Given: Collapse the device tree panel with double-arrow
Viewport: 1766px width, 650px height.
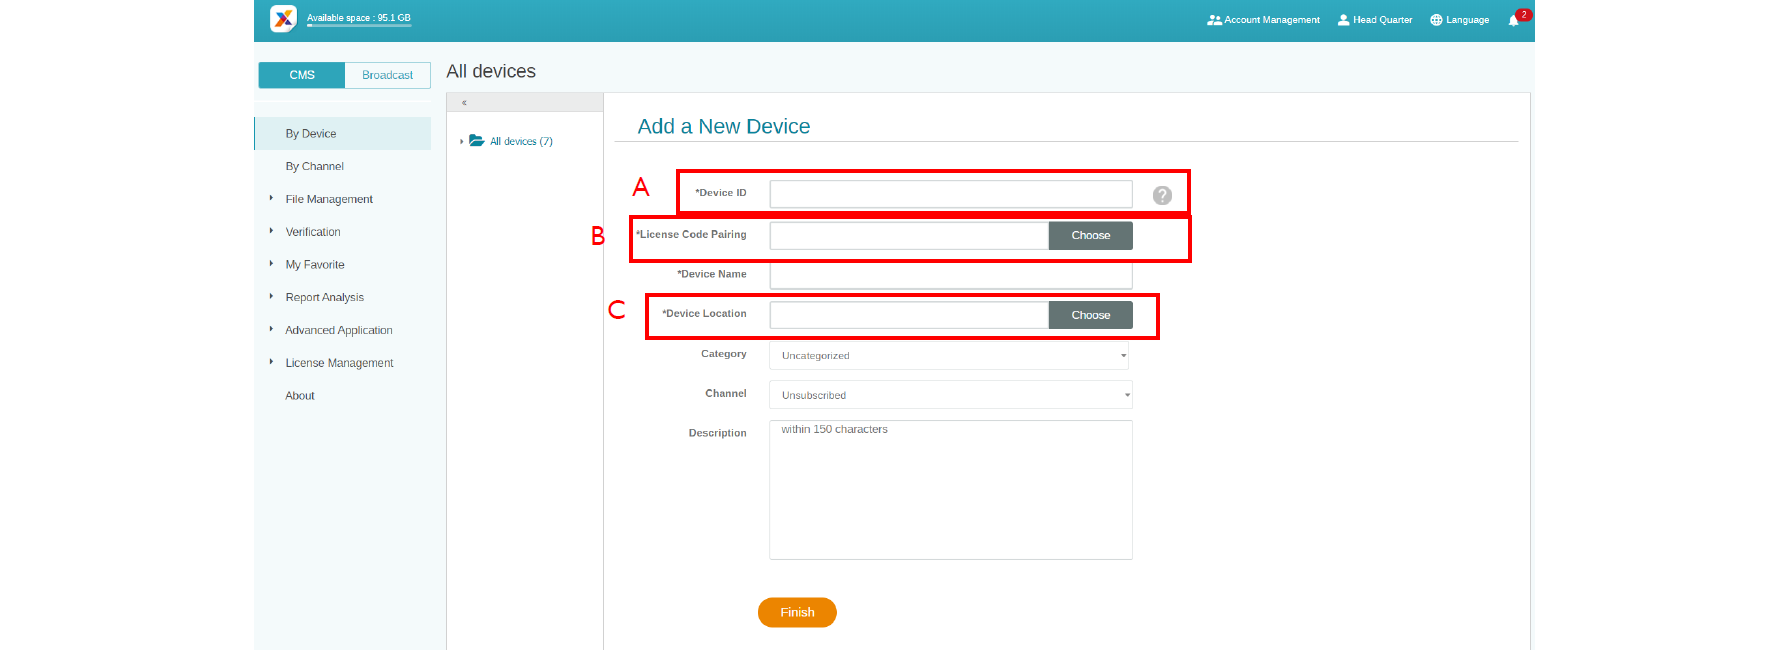Looking at the screenshot, I should click(464, 102).
